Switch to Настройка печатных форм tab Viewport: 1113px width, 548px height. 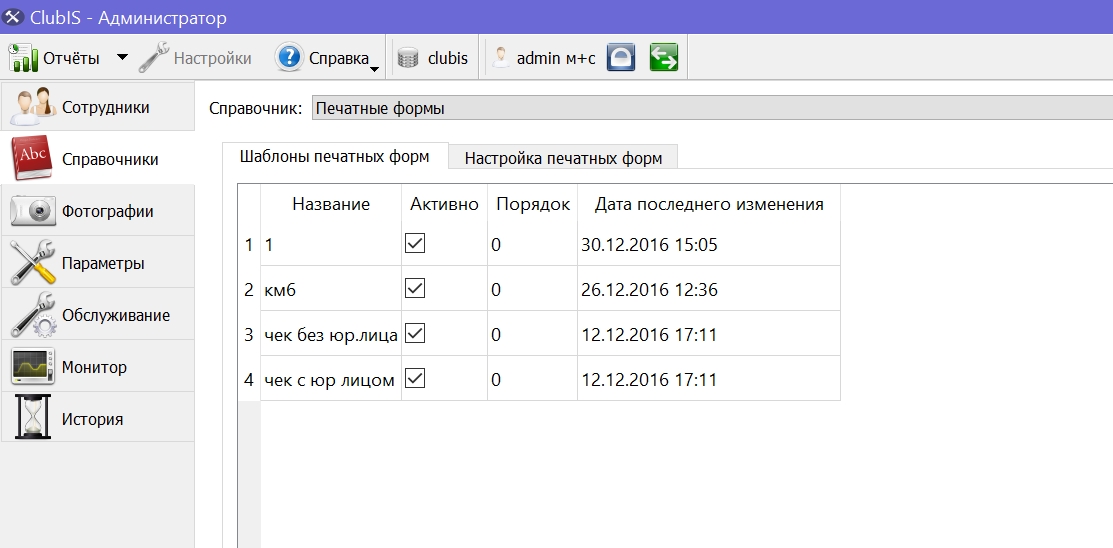(564, 158)
